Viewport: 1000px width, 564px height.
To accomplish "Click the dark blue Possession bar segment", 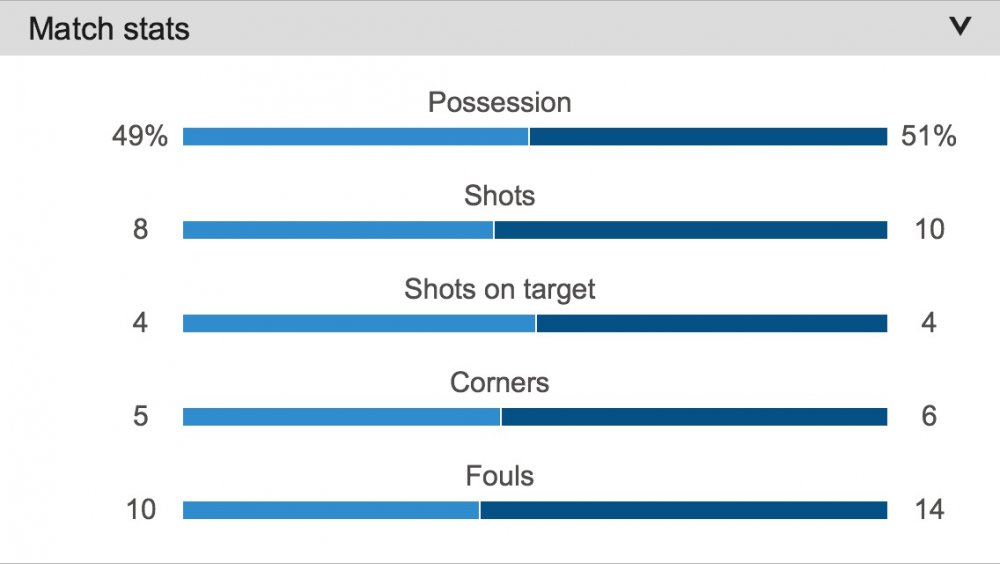I will (708, 137).
